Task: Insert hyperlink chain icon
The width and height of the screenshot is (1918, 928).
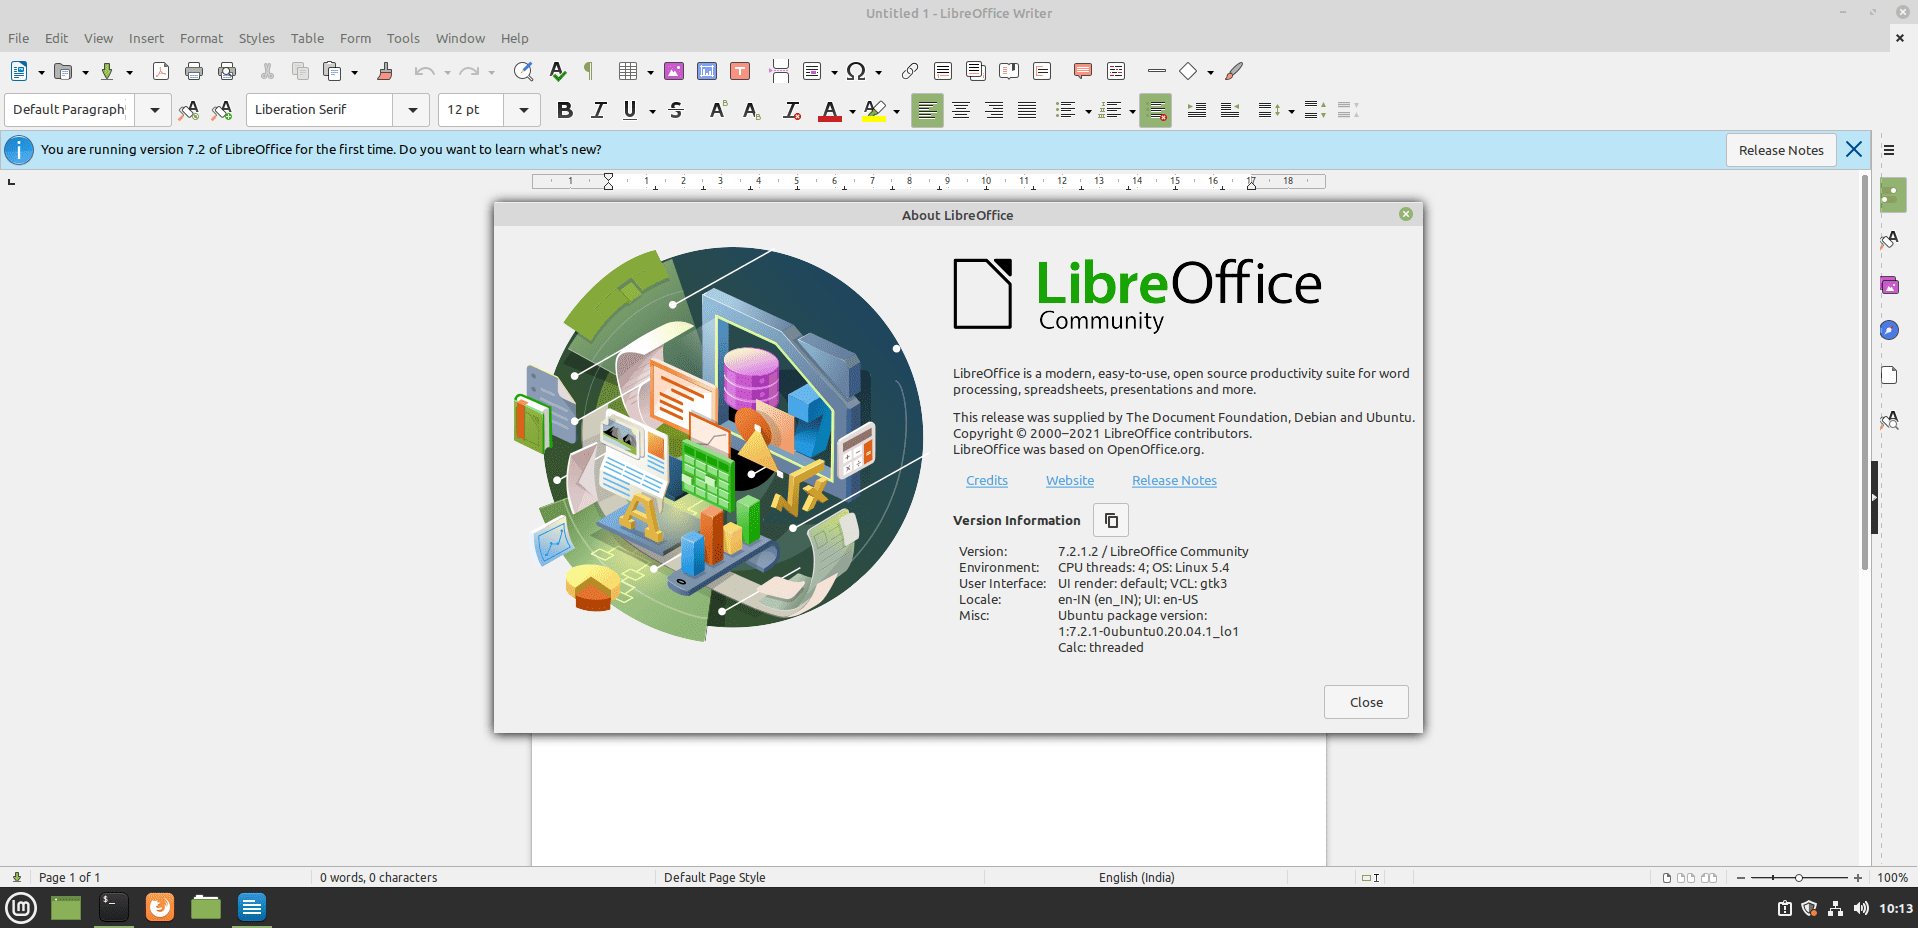Action: pos(909,71)
